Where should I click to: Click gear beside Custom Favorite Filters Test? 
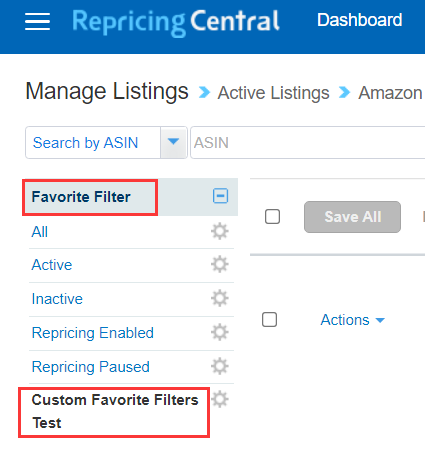coord(220,399)
